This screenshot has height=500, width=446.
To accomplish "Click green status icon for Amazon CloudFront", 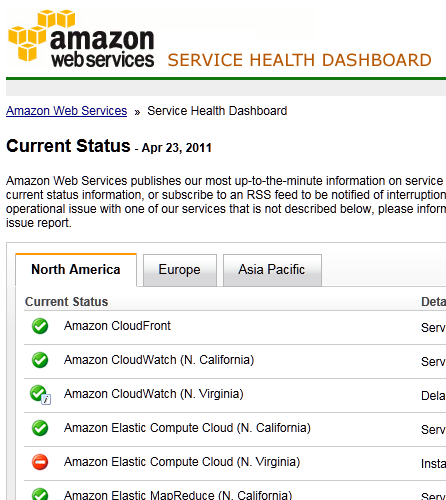I will click(40, 326).
